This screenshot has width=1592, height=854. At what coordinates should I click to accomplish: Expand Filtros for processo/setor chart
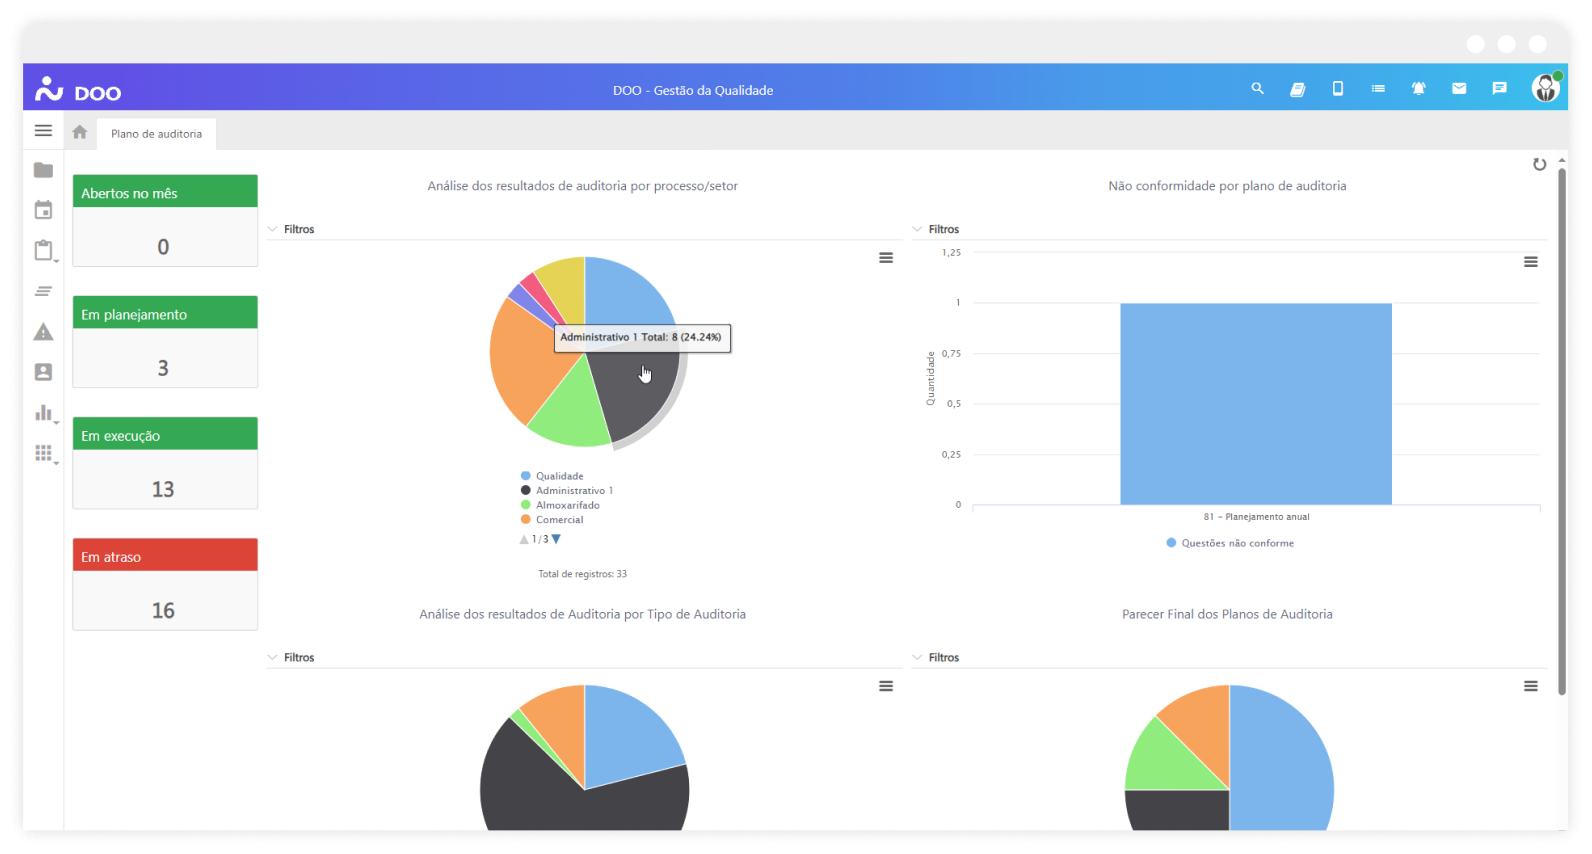tap(291, 229)
